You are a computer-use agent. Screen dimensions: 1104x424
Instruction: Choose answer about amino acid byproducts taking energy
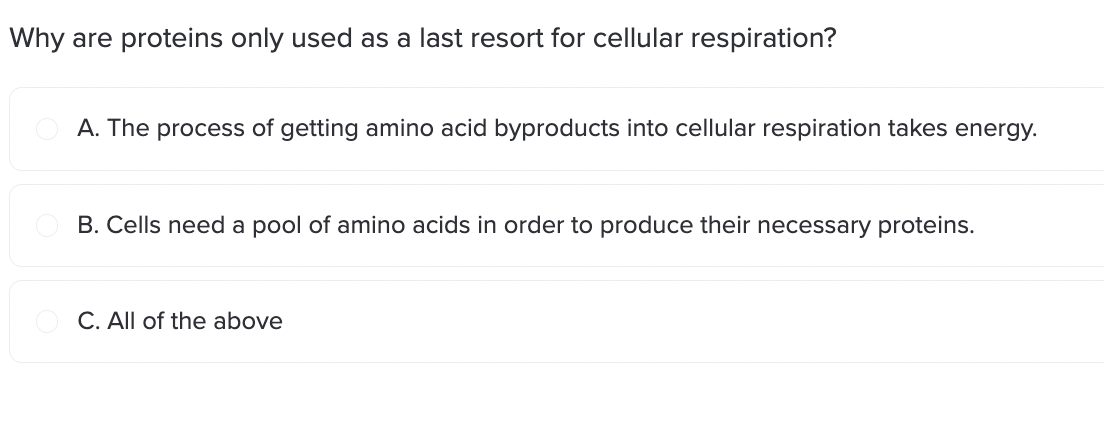[x=557, y=129]
